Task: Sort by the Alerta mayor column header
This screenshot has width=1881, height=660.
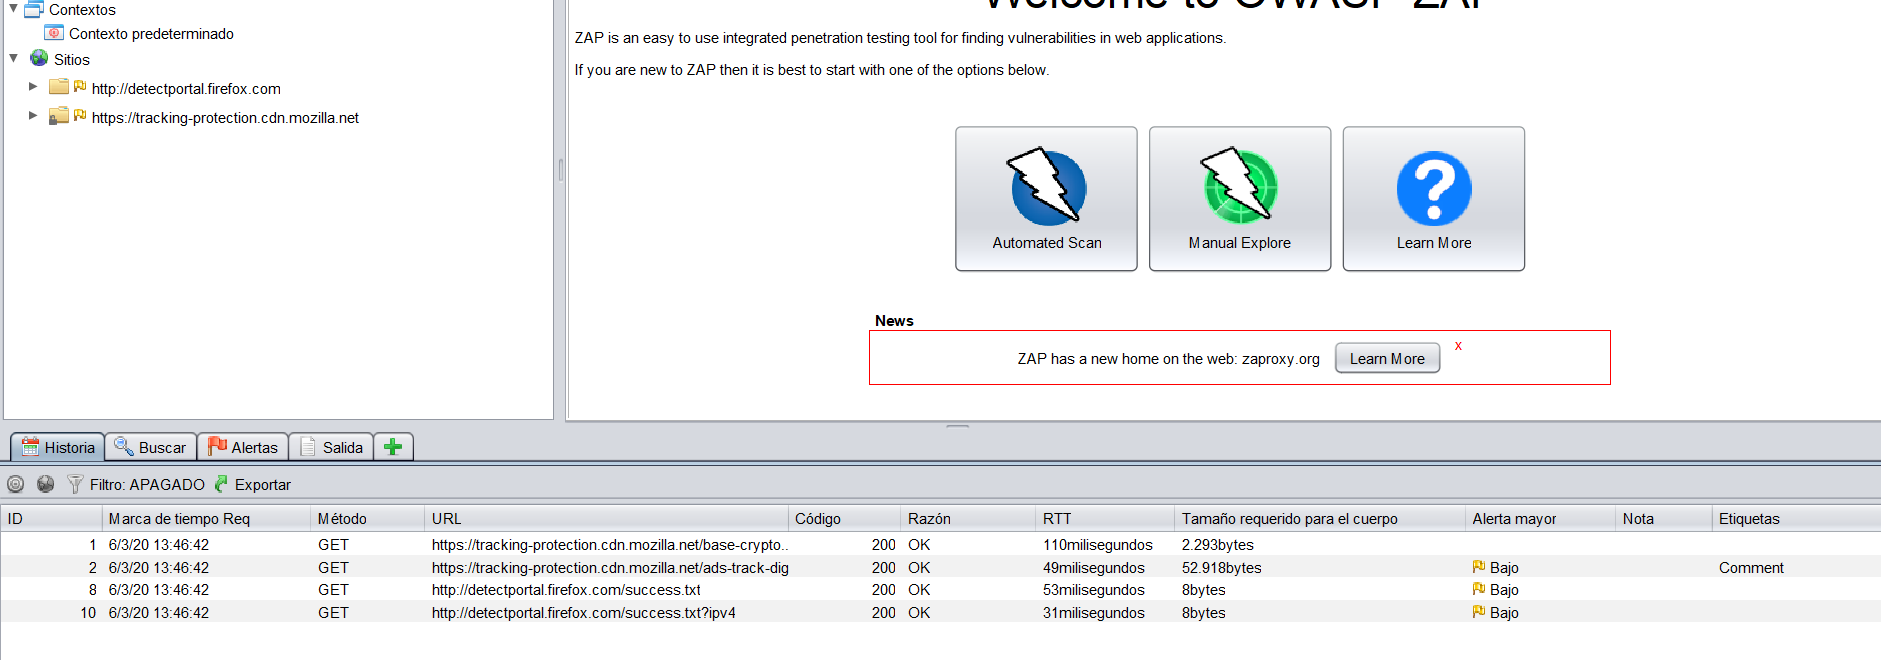Action: 1541,518
